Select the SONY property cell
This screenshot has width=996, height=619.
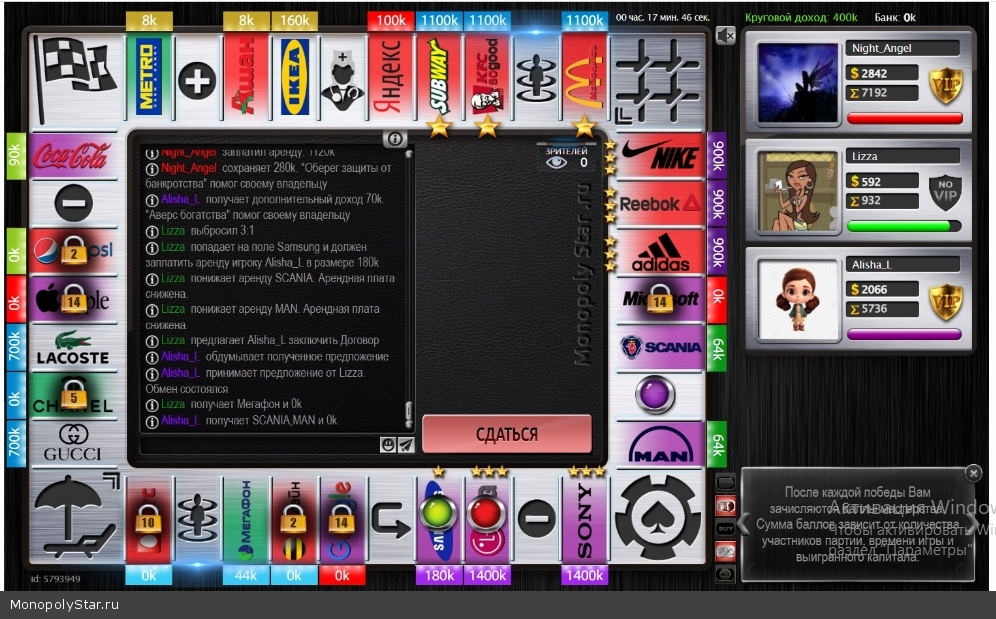point(585,519)
